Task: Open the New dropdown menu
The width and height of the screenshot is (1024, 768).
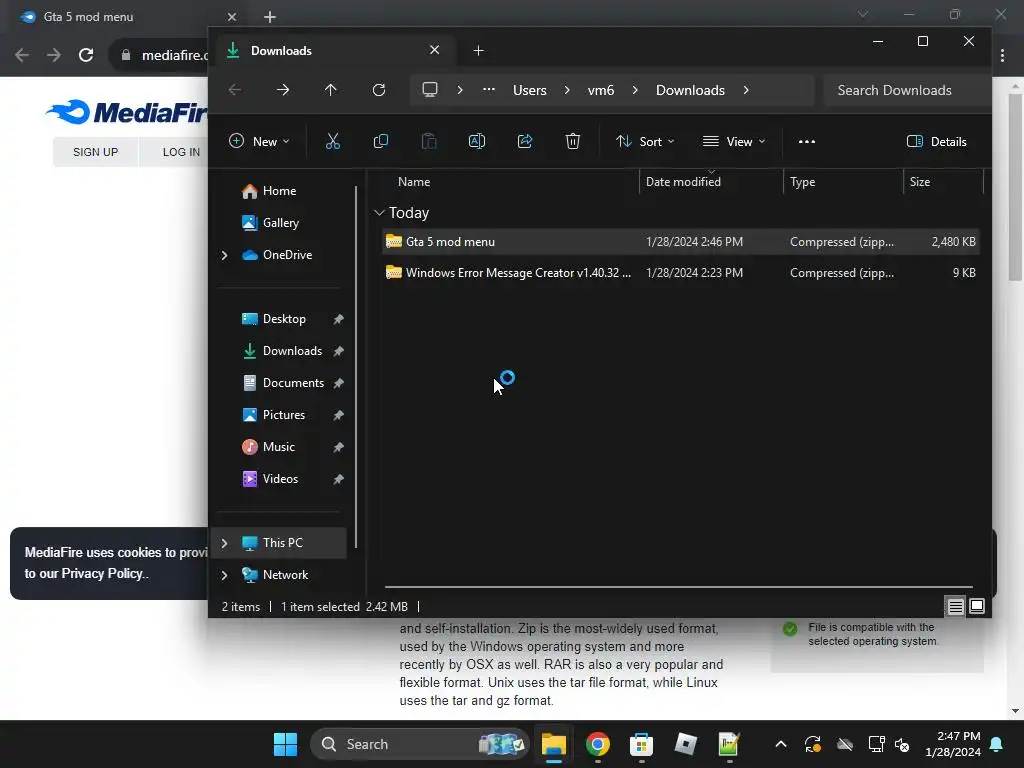Action: 259,141
